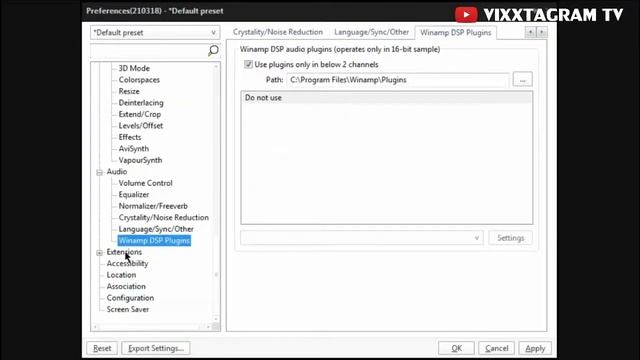Image resolution: width=640 pixels, height=360 pixels.
Task: Open Volume Control settings
Action: [145, 183]
